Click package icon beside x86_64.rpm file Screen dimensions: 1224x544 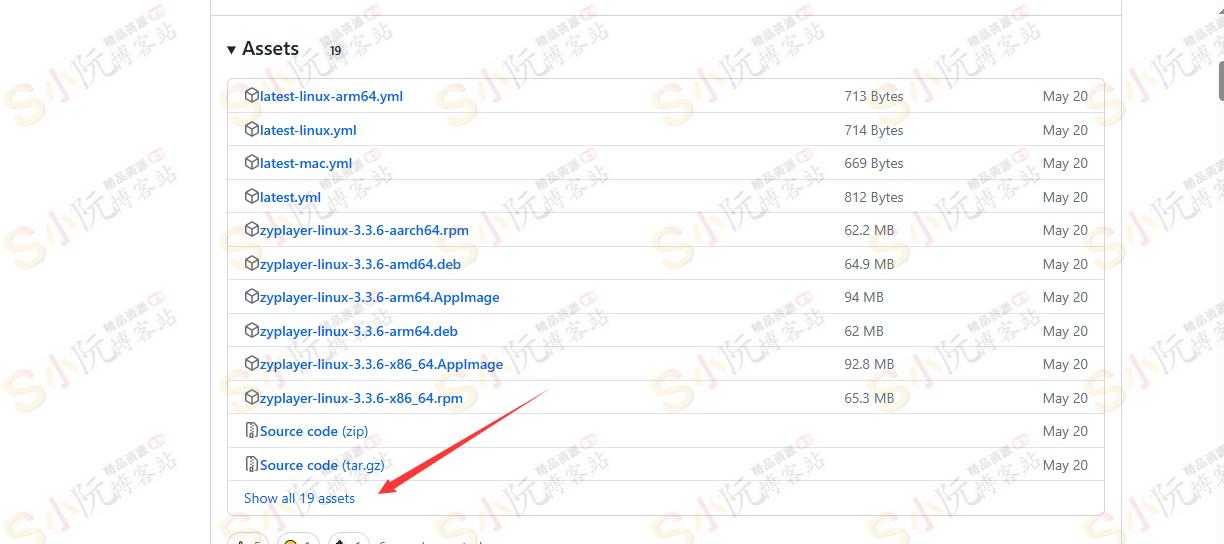click(x=252, y=397)
